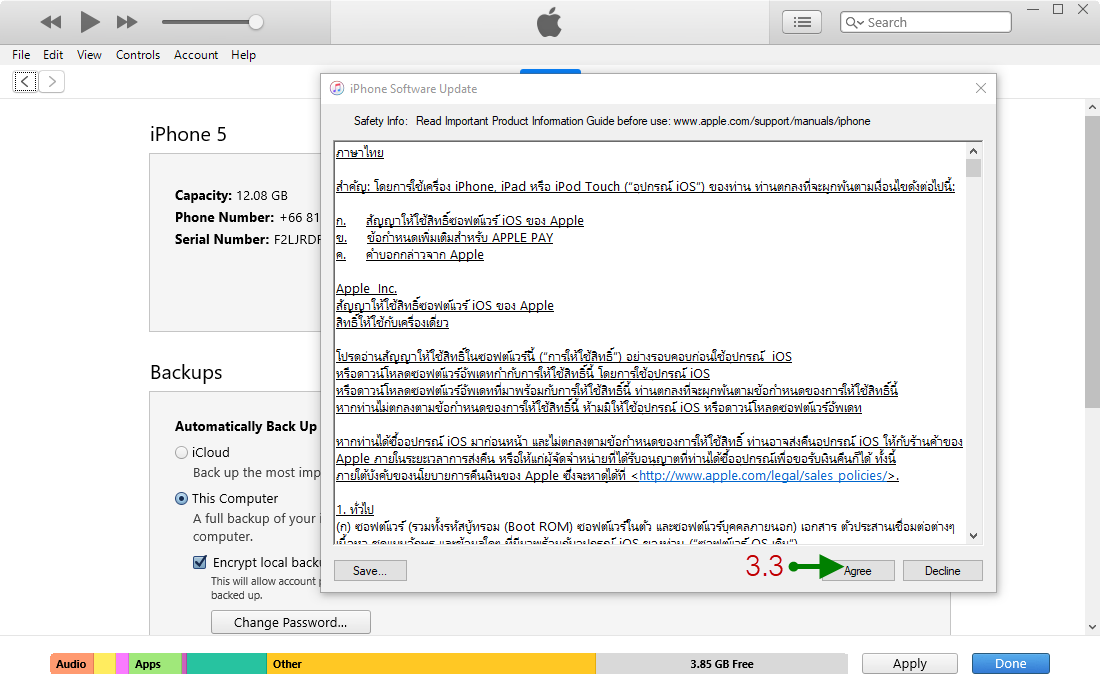Open the Controls menu
Image resolution: width=1100 pixels, height=691 pixels.
point(138,55)
